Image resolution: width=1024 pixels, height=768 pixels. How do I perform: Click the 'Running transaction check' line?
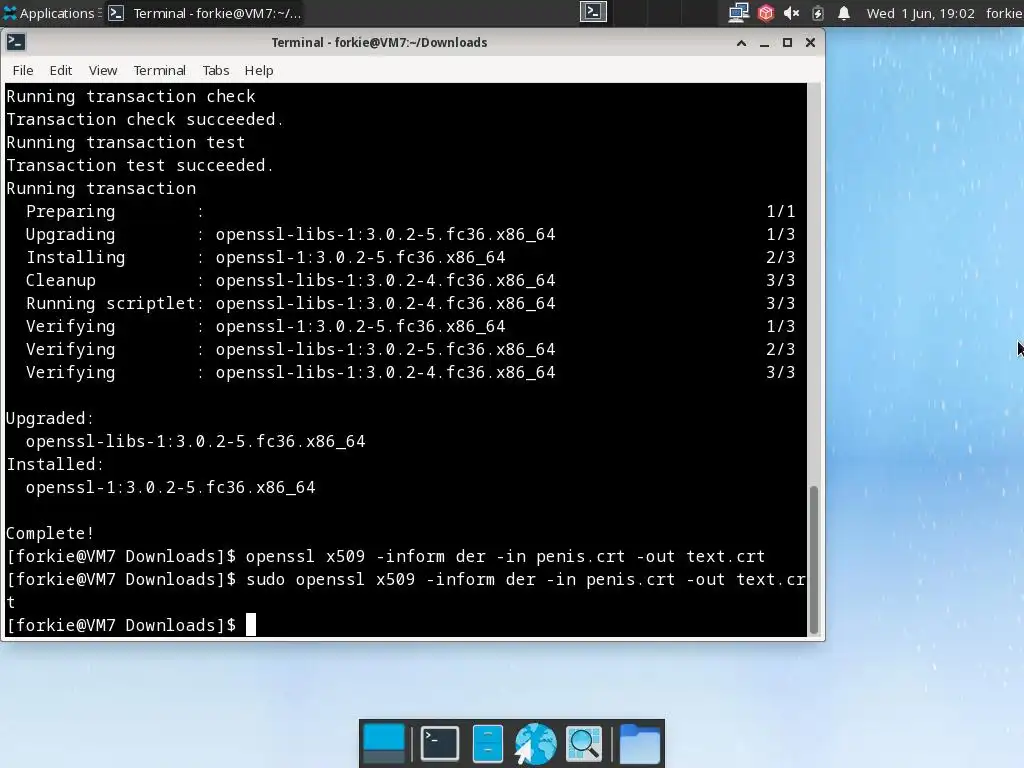(x=131, y=97)
